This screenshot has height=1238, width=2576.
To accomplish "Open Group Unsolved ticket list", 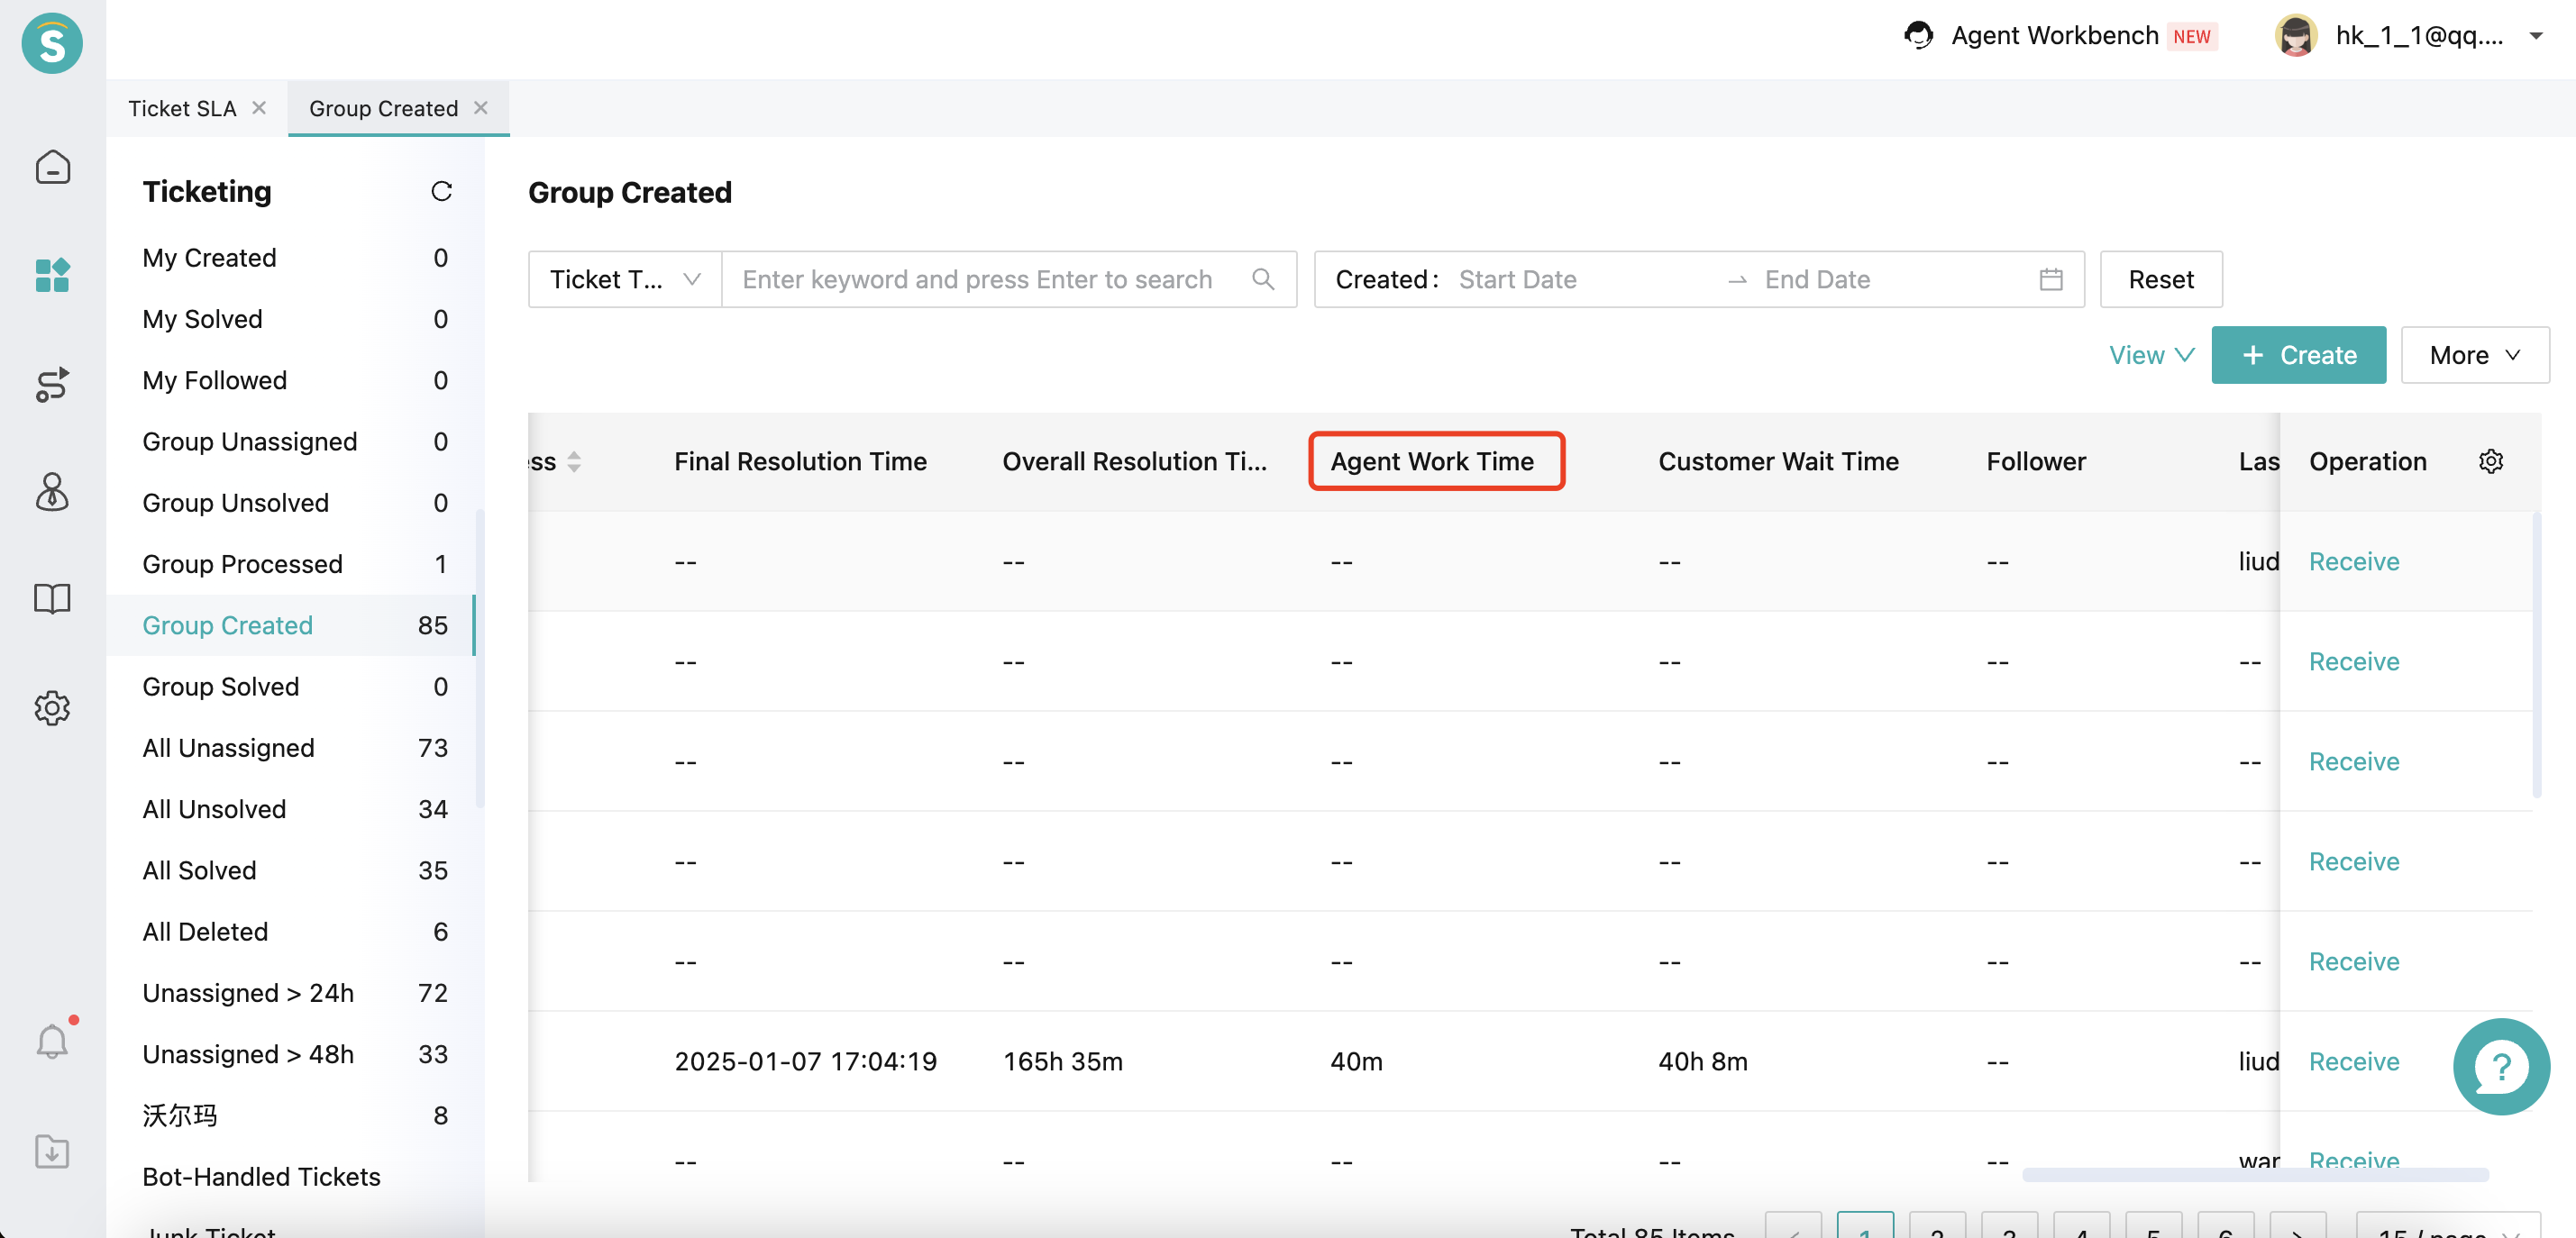I will click(x=294, y=503).
